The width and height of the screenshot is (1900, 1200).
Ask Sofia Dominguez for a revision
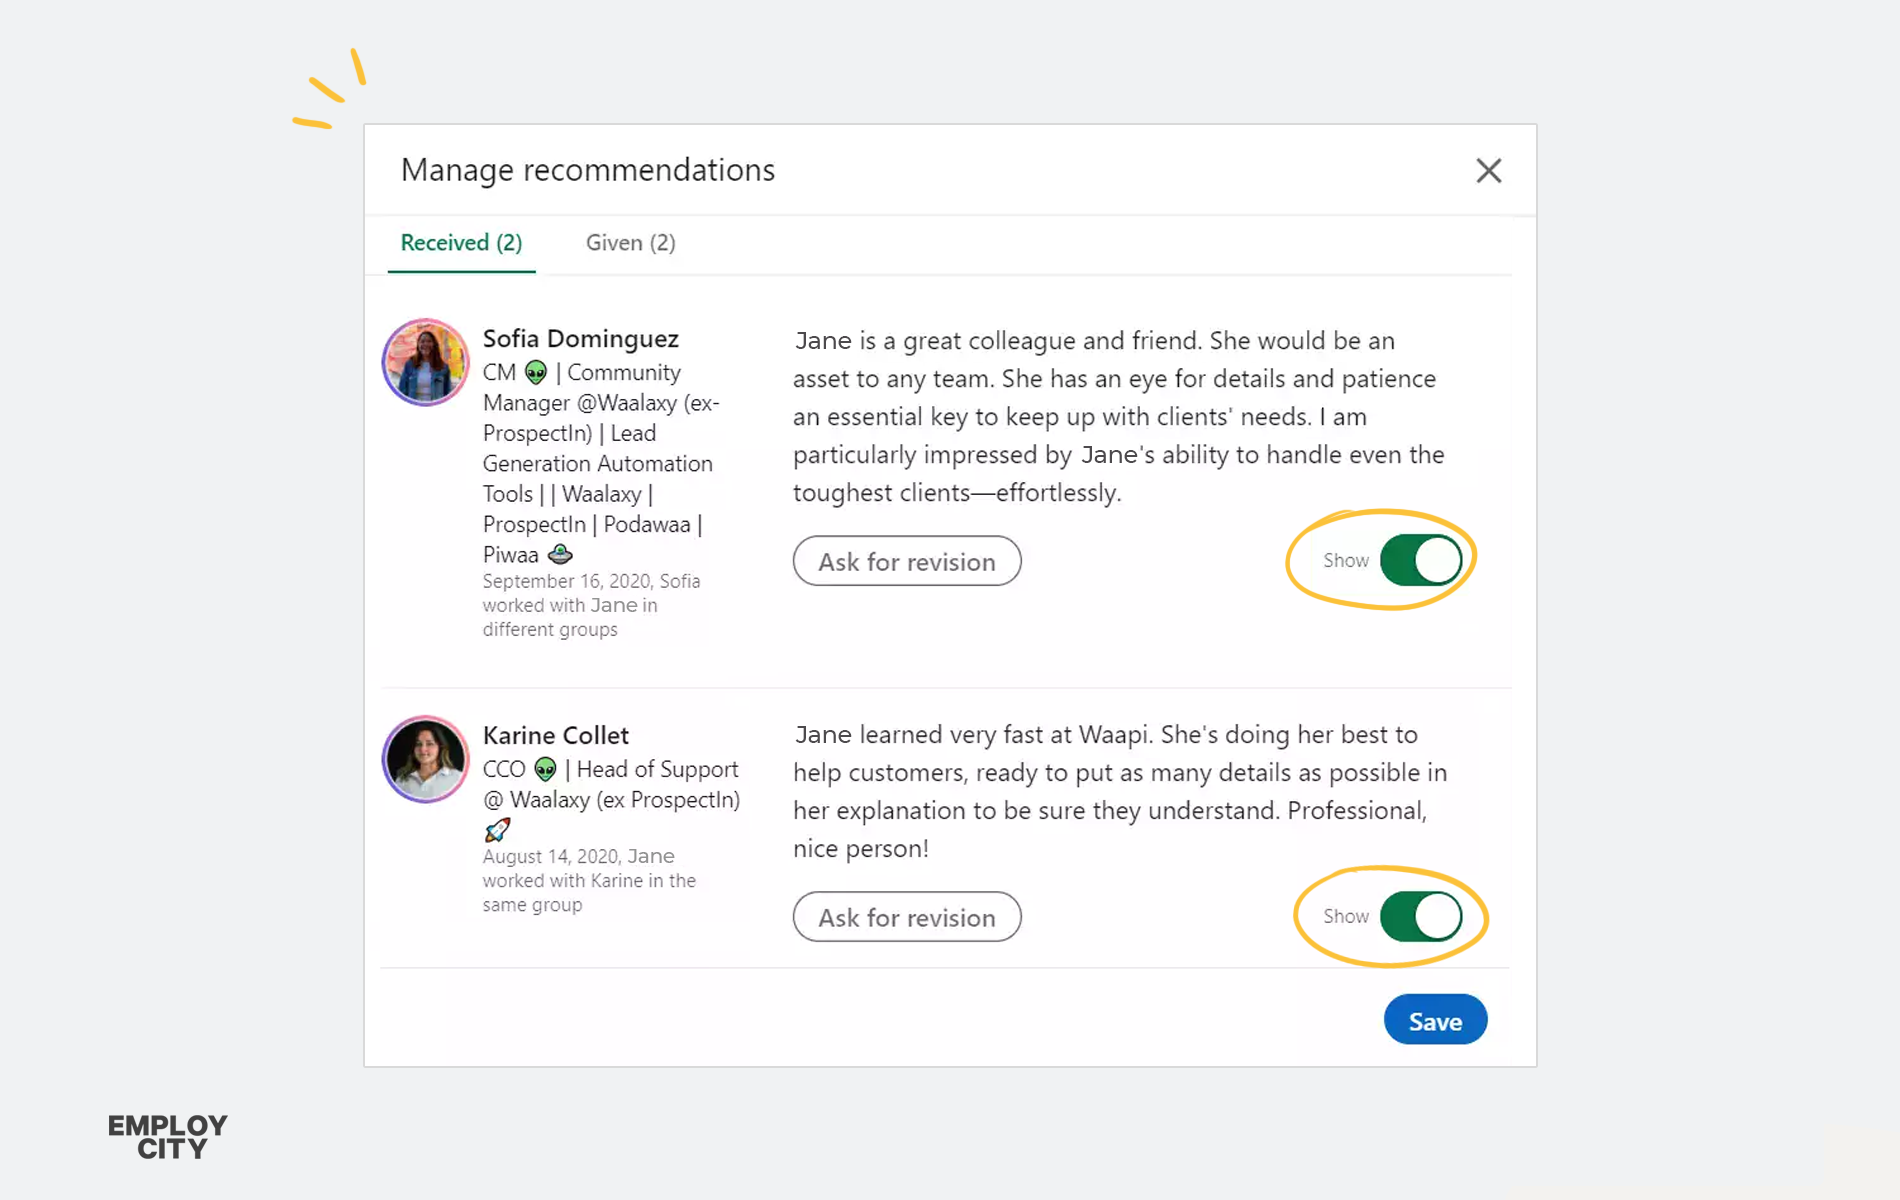pyautogui.click(x=907, y=561)
